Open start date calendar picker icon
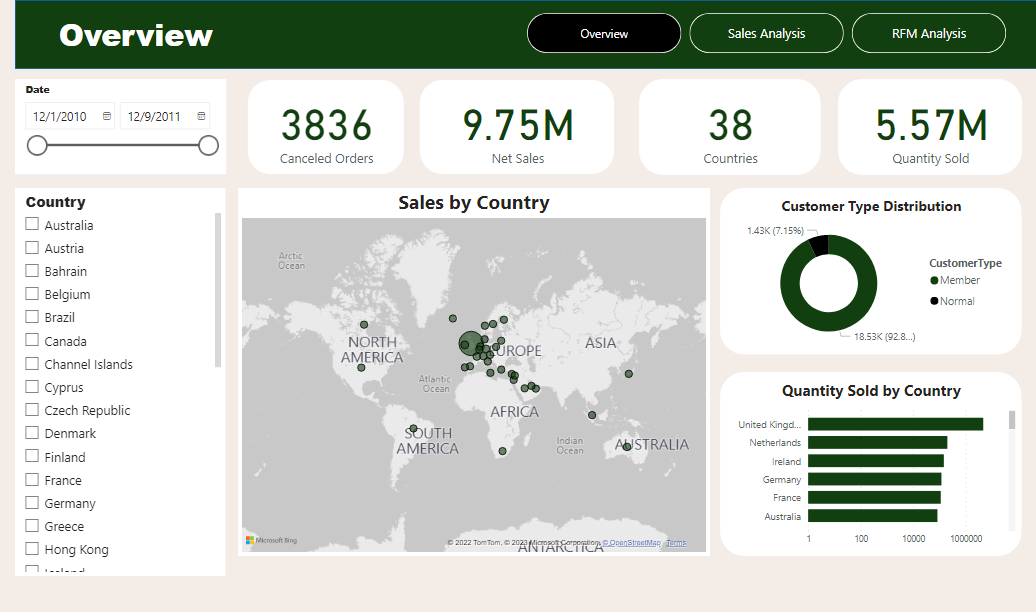This screenshot has height=612, width=1036. [x=107, y=116]
